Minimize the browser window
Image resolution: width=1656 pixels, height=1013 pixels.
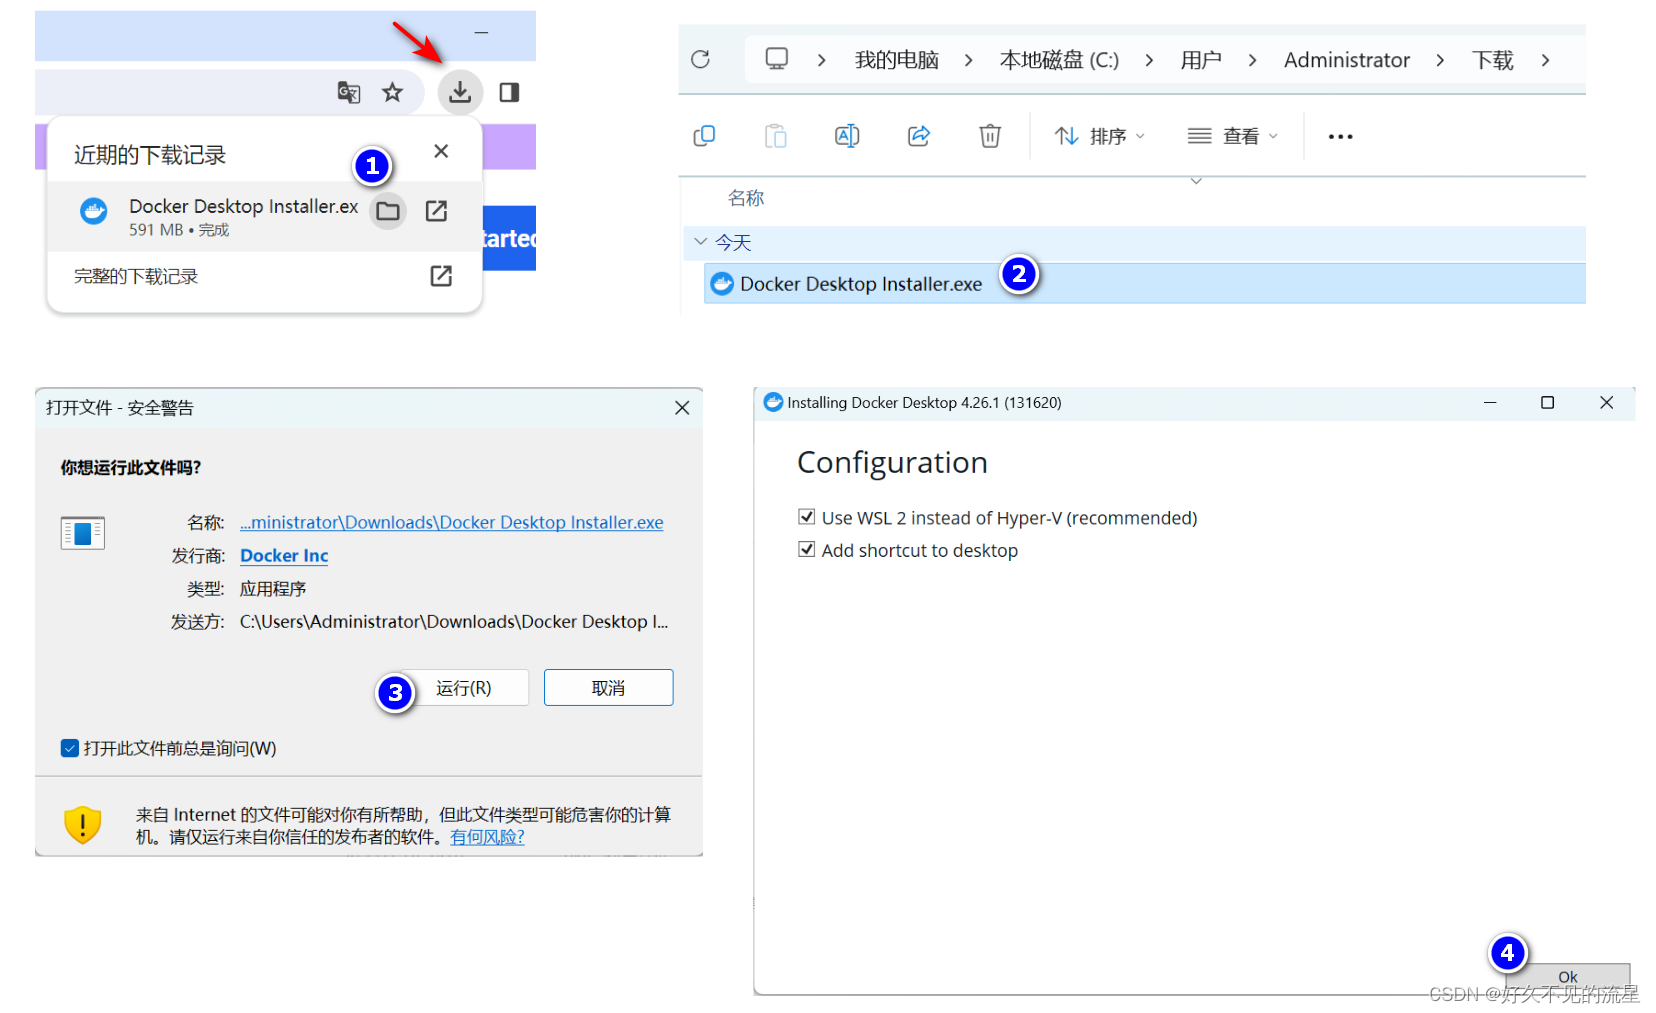(x=481, y=33)
